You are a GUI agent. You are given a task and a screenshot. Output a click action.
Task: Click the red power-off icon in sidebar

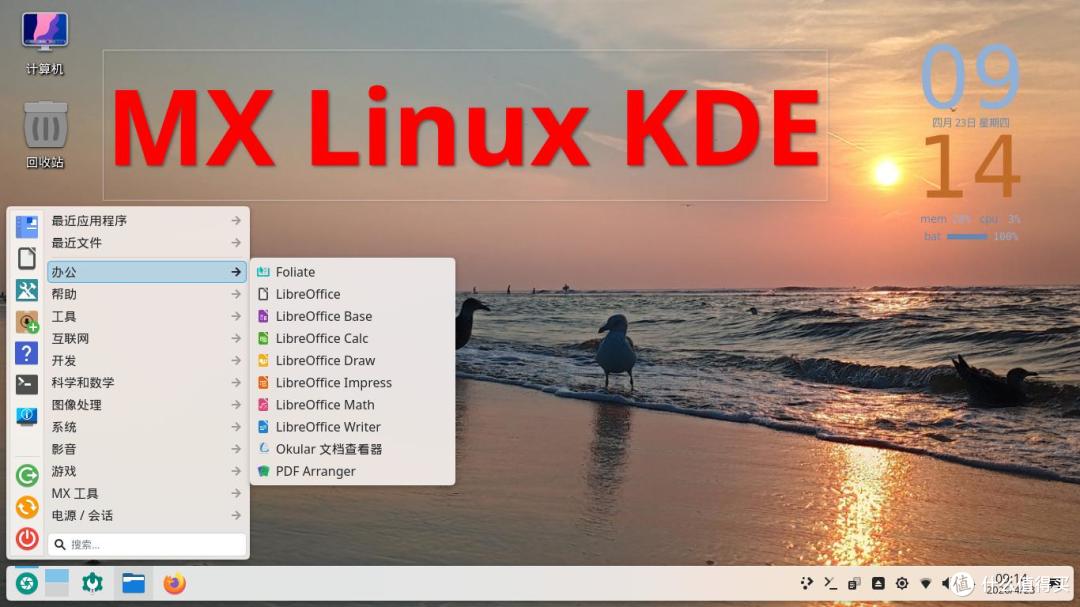pyautogui.click(x=27, y=538)
